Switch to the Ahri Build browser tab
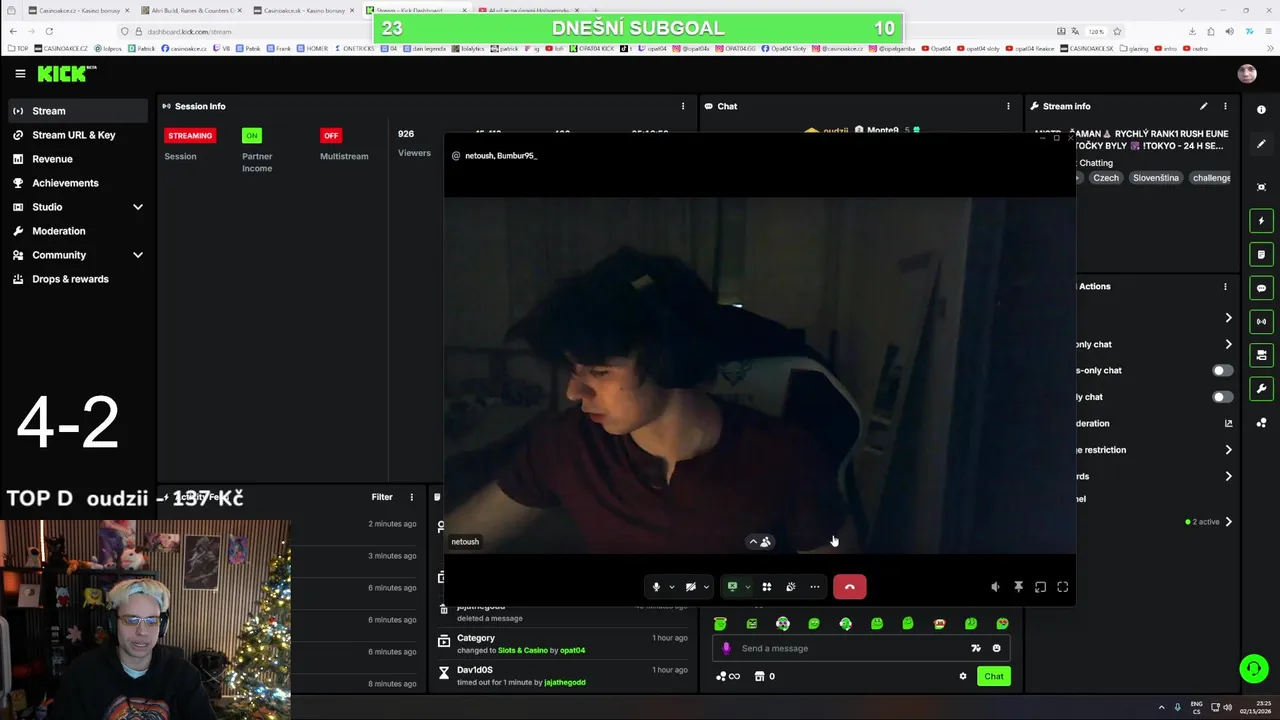Image resolution: width=1280 pixels, height=720 pixels. [190, 10]
